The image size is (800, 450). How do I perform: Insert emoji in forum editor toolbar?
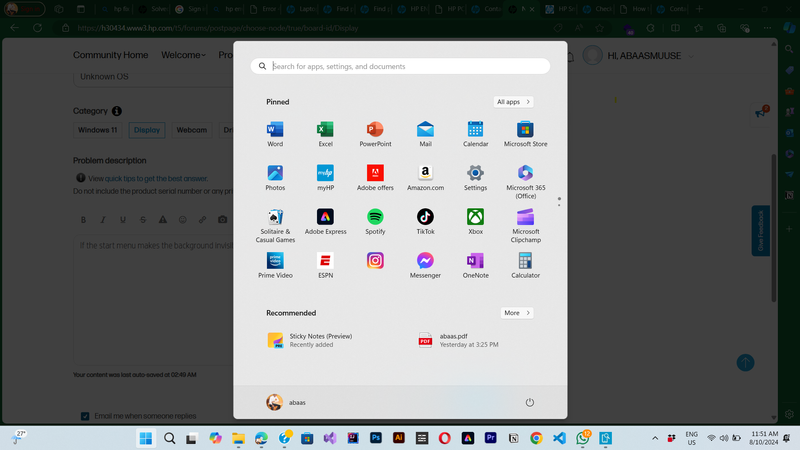click(x=183, y=220)
